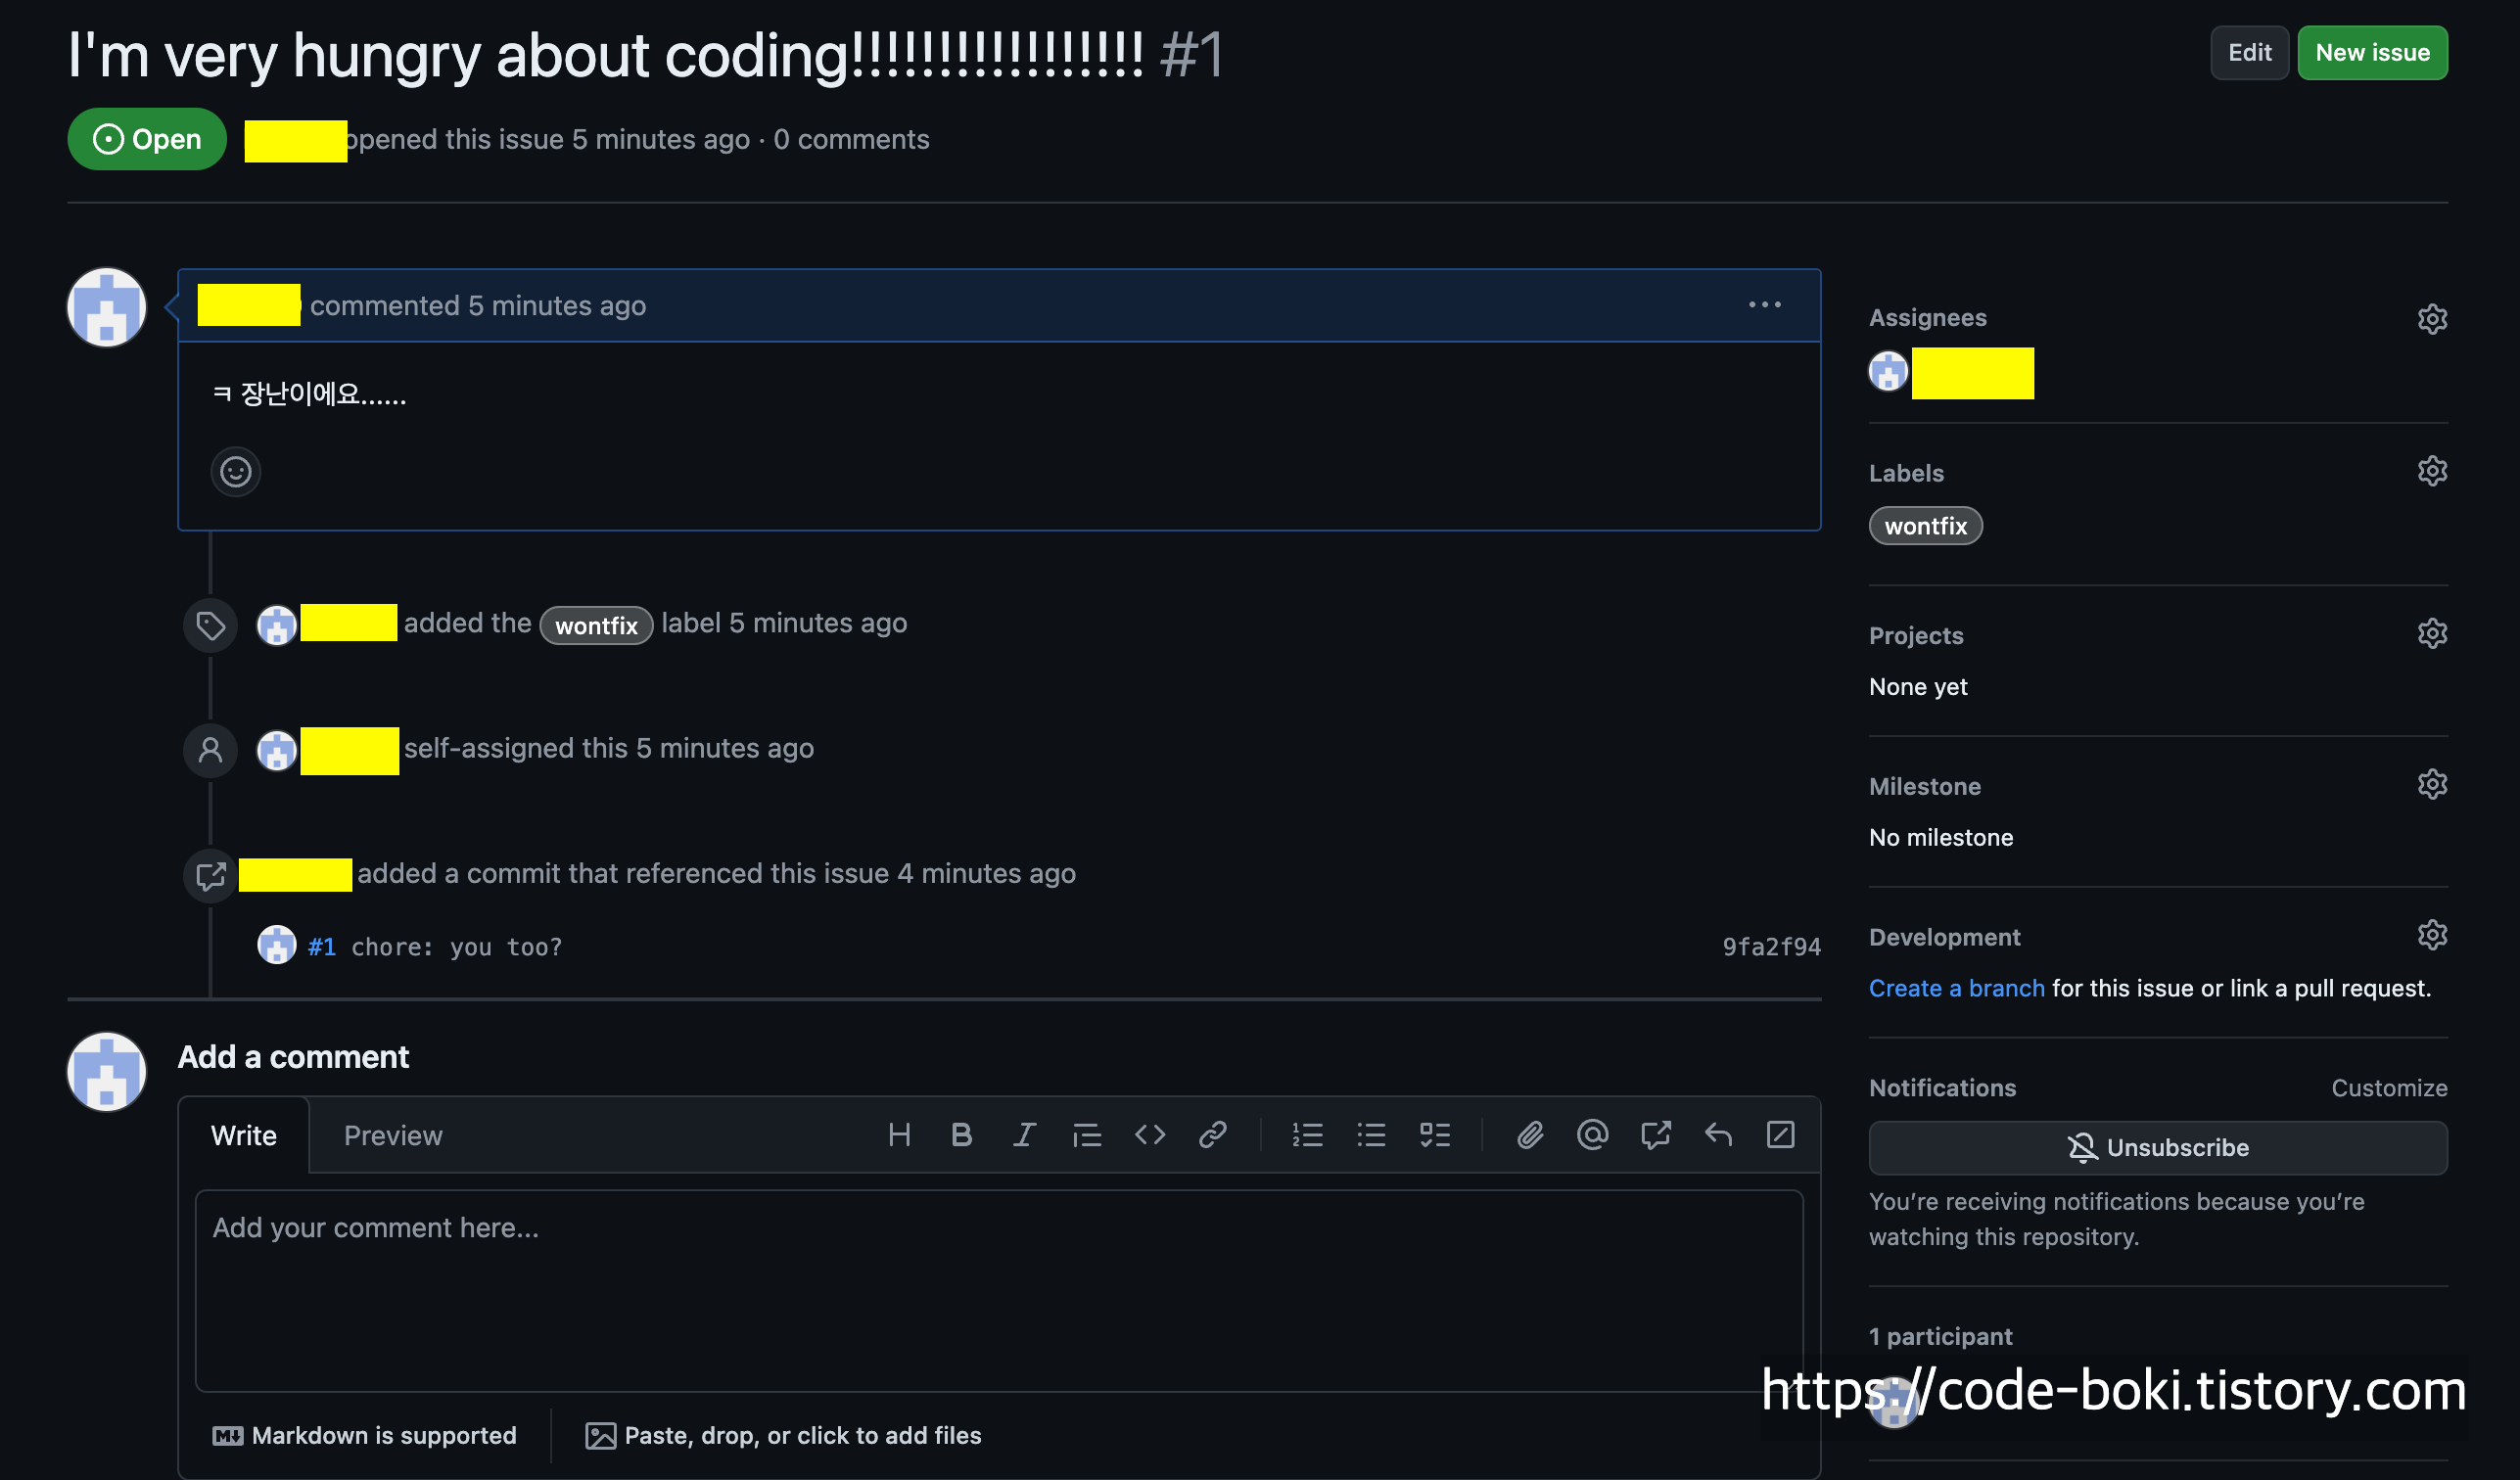Open the Assignees gear menu
This screenshot has height=1480, width=2520.
click(2432, 319)
